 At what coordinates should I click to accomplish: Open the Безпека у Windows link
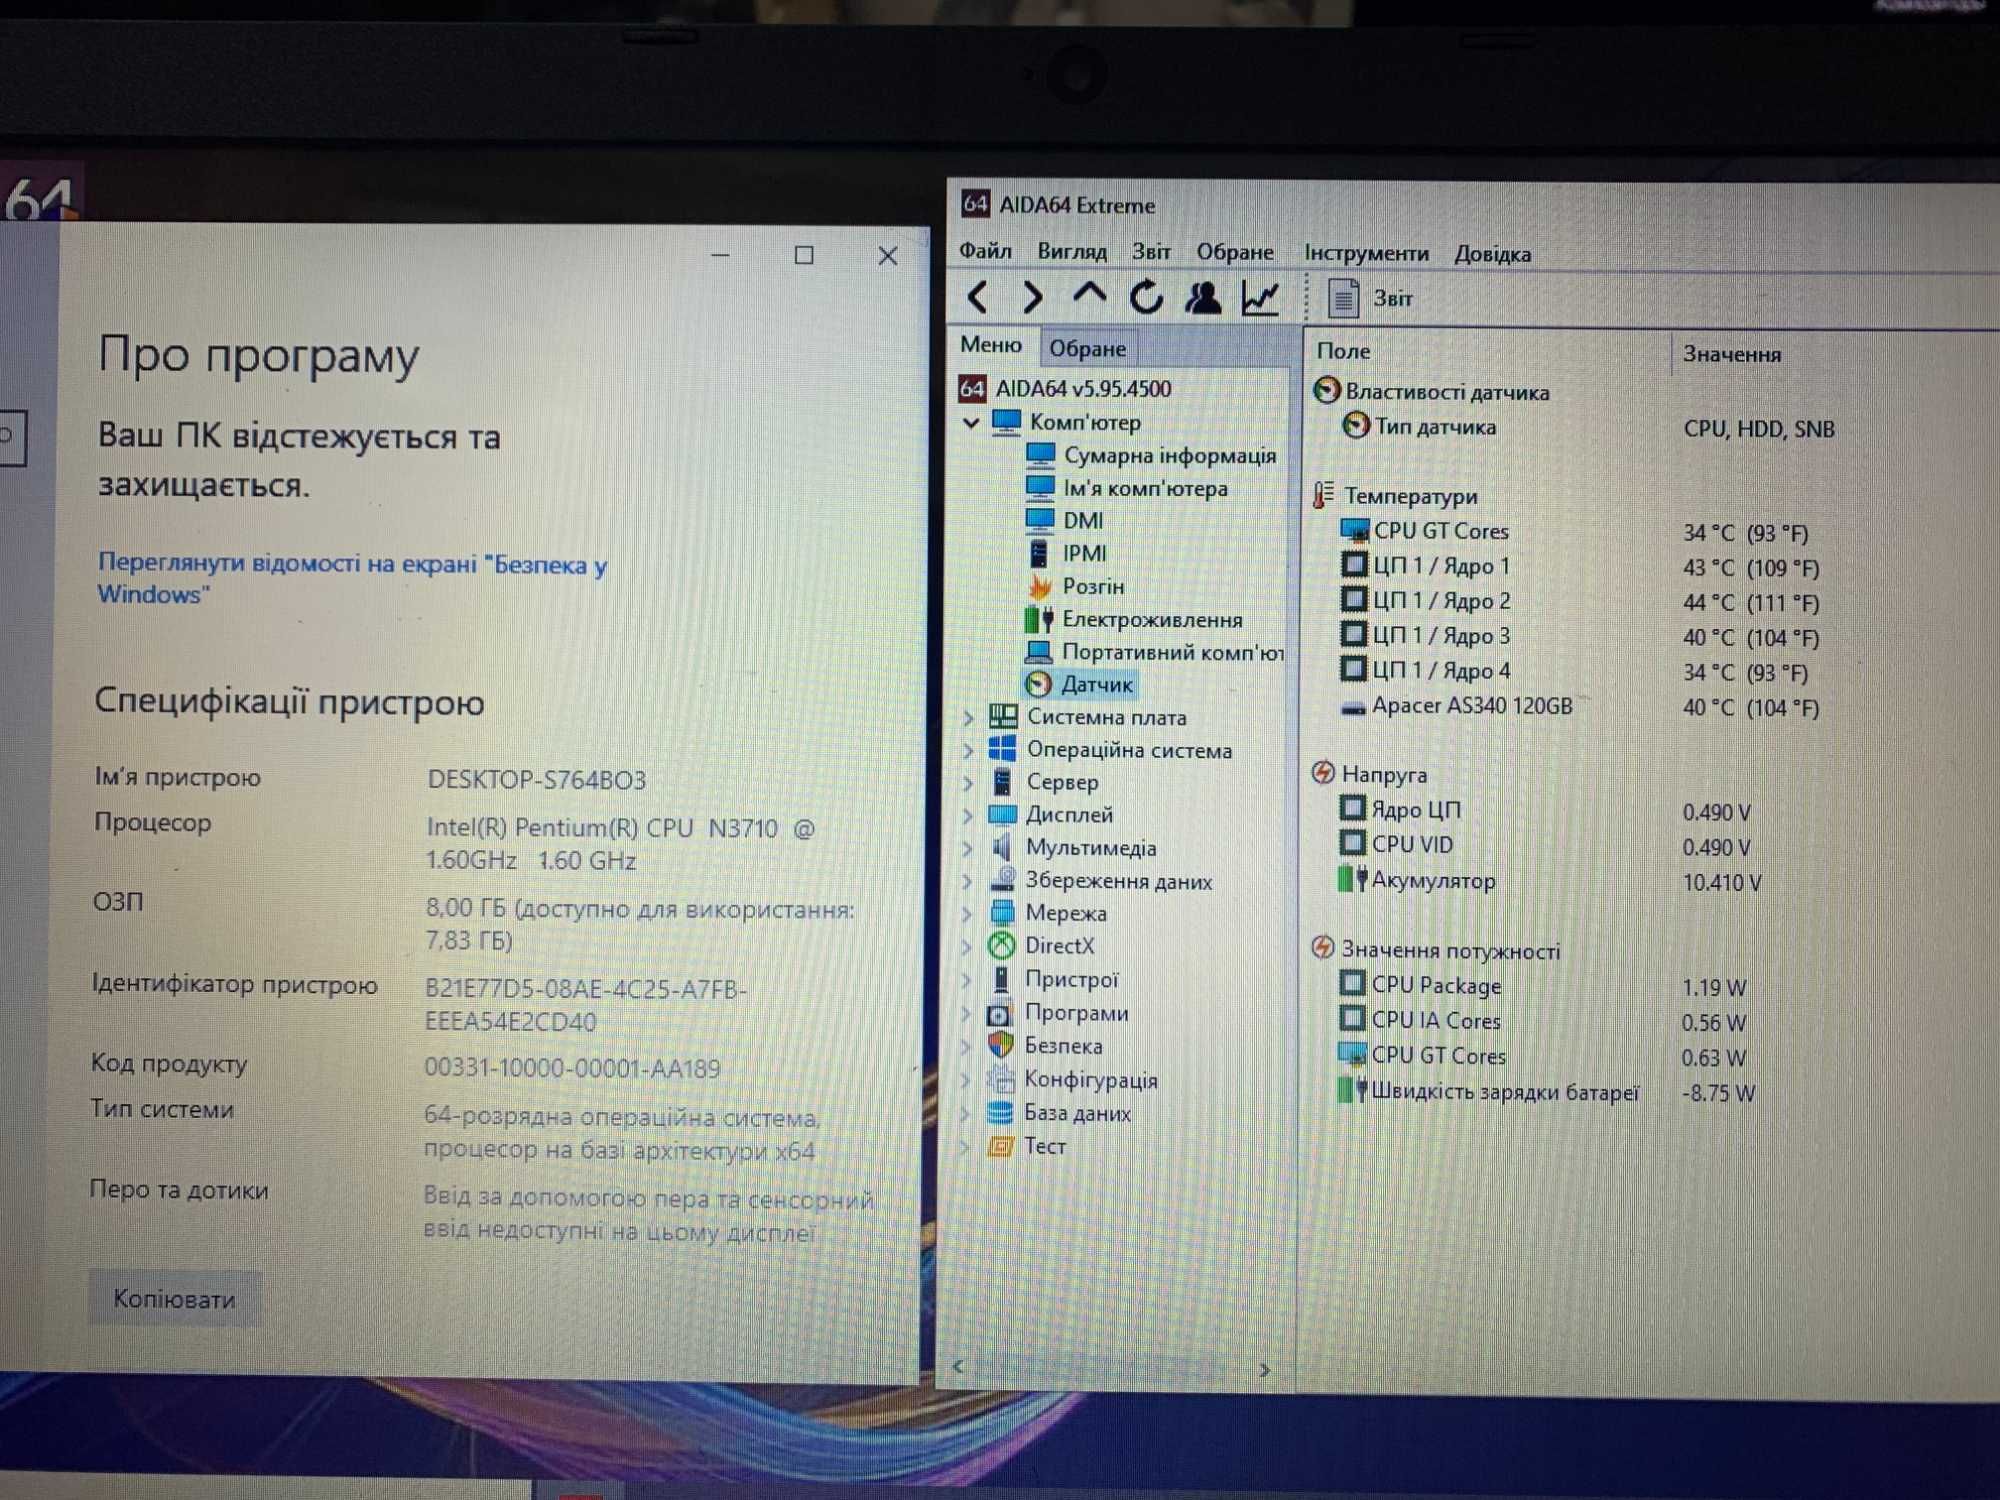pyautogui.click(x=352, y=578)
